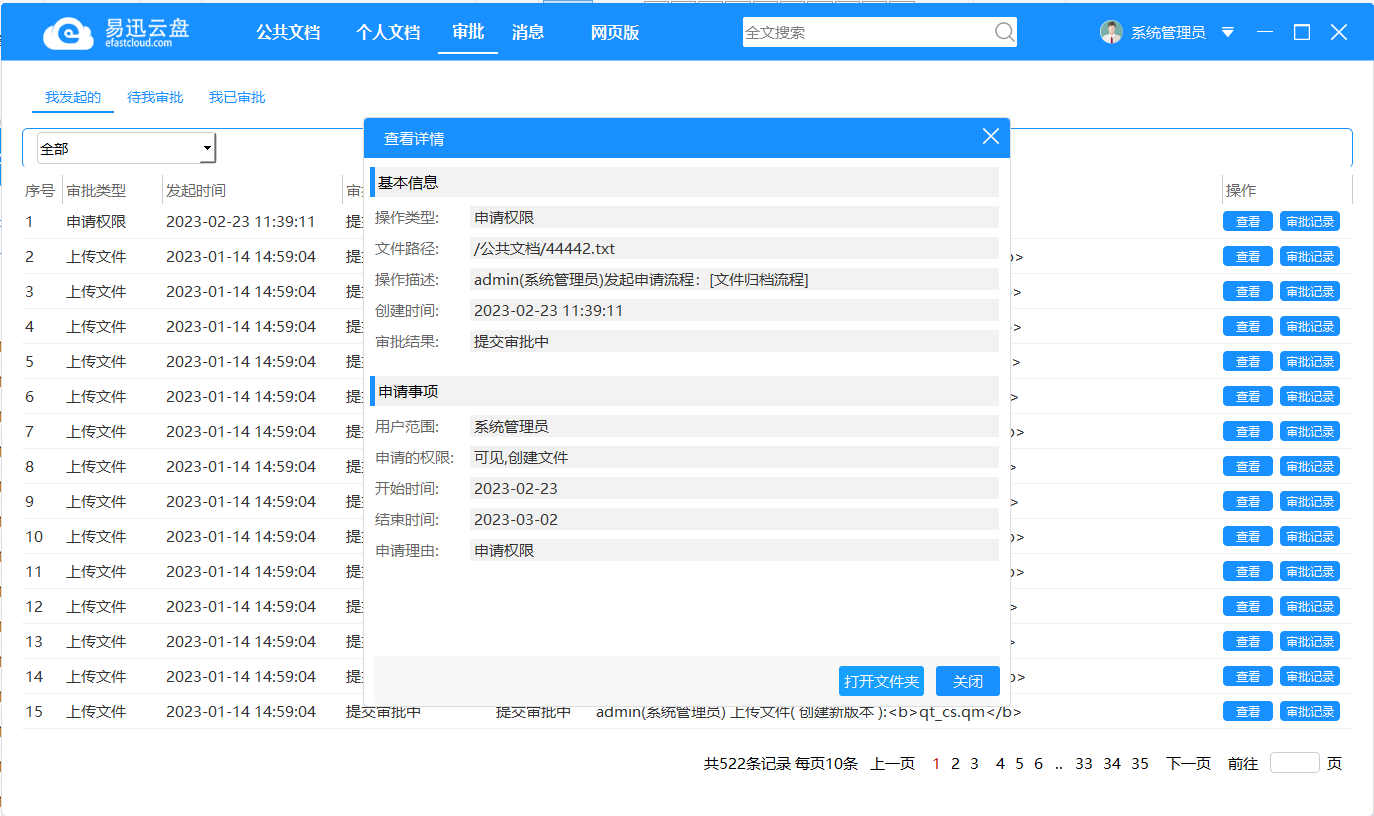The image size is (1374, 816).
Task: Select the 待我审批 sub-tab
Action: [x=155, y=97]
